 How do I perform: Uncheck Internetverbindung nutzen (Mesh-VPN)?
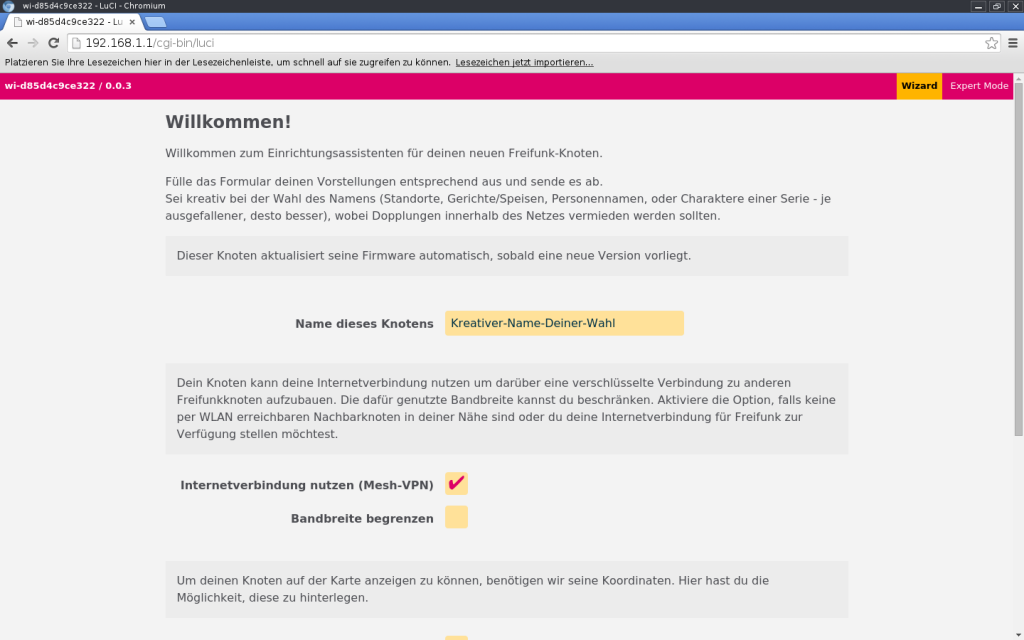coord(456,484)
